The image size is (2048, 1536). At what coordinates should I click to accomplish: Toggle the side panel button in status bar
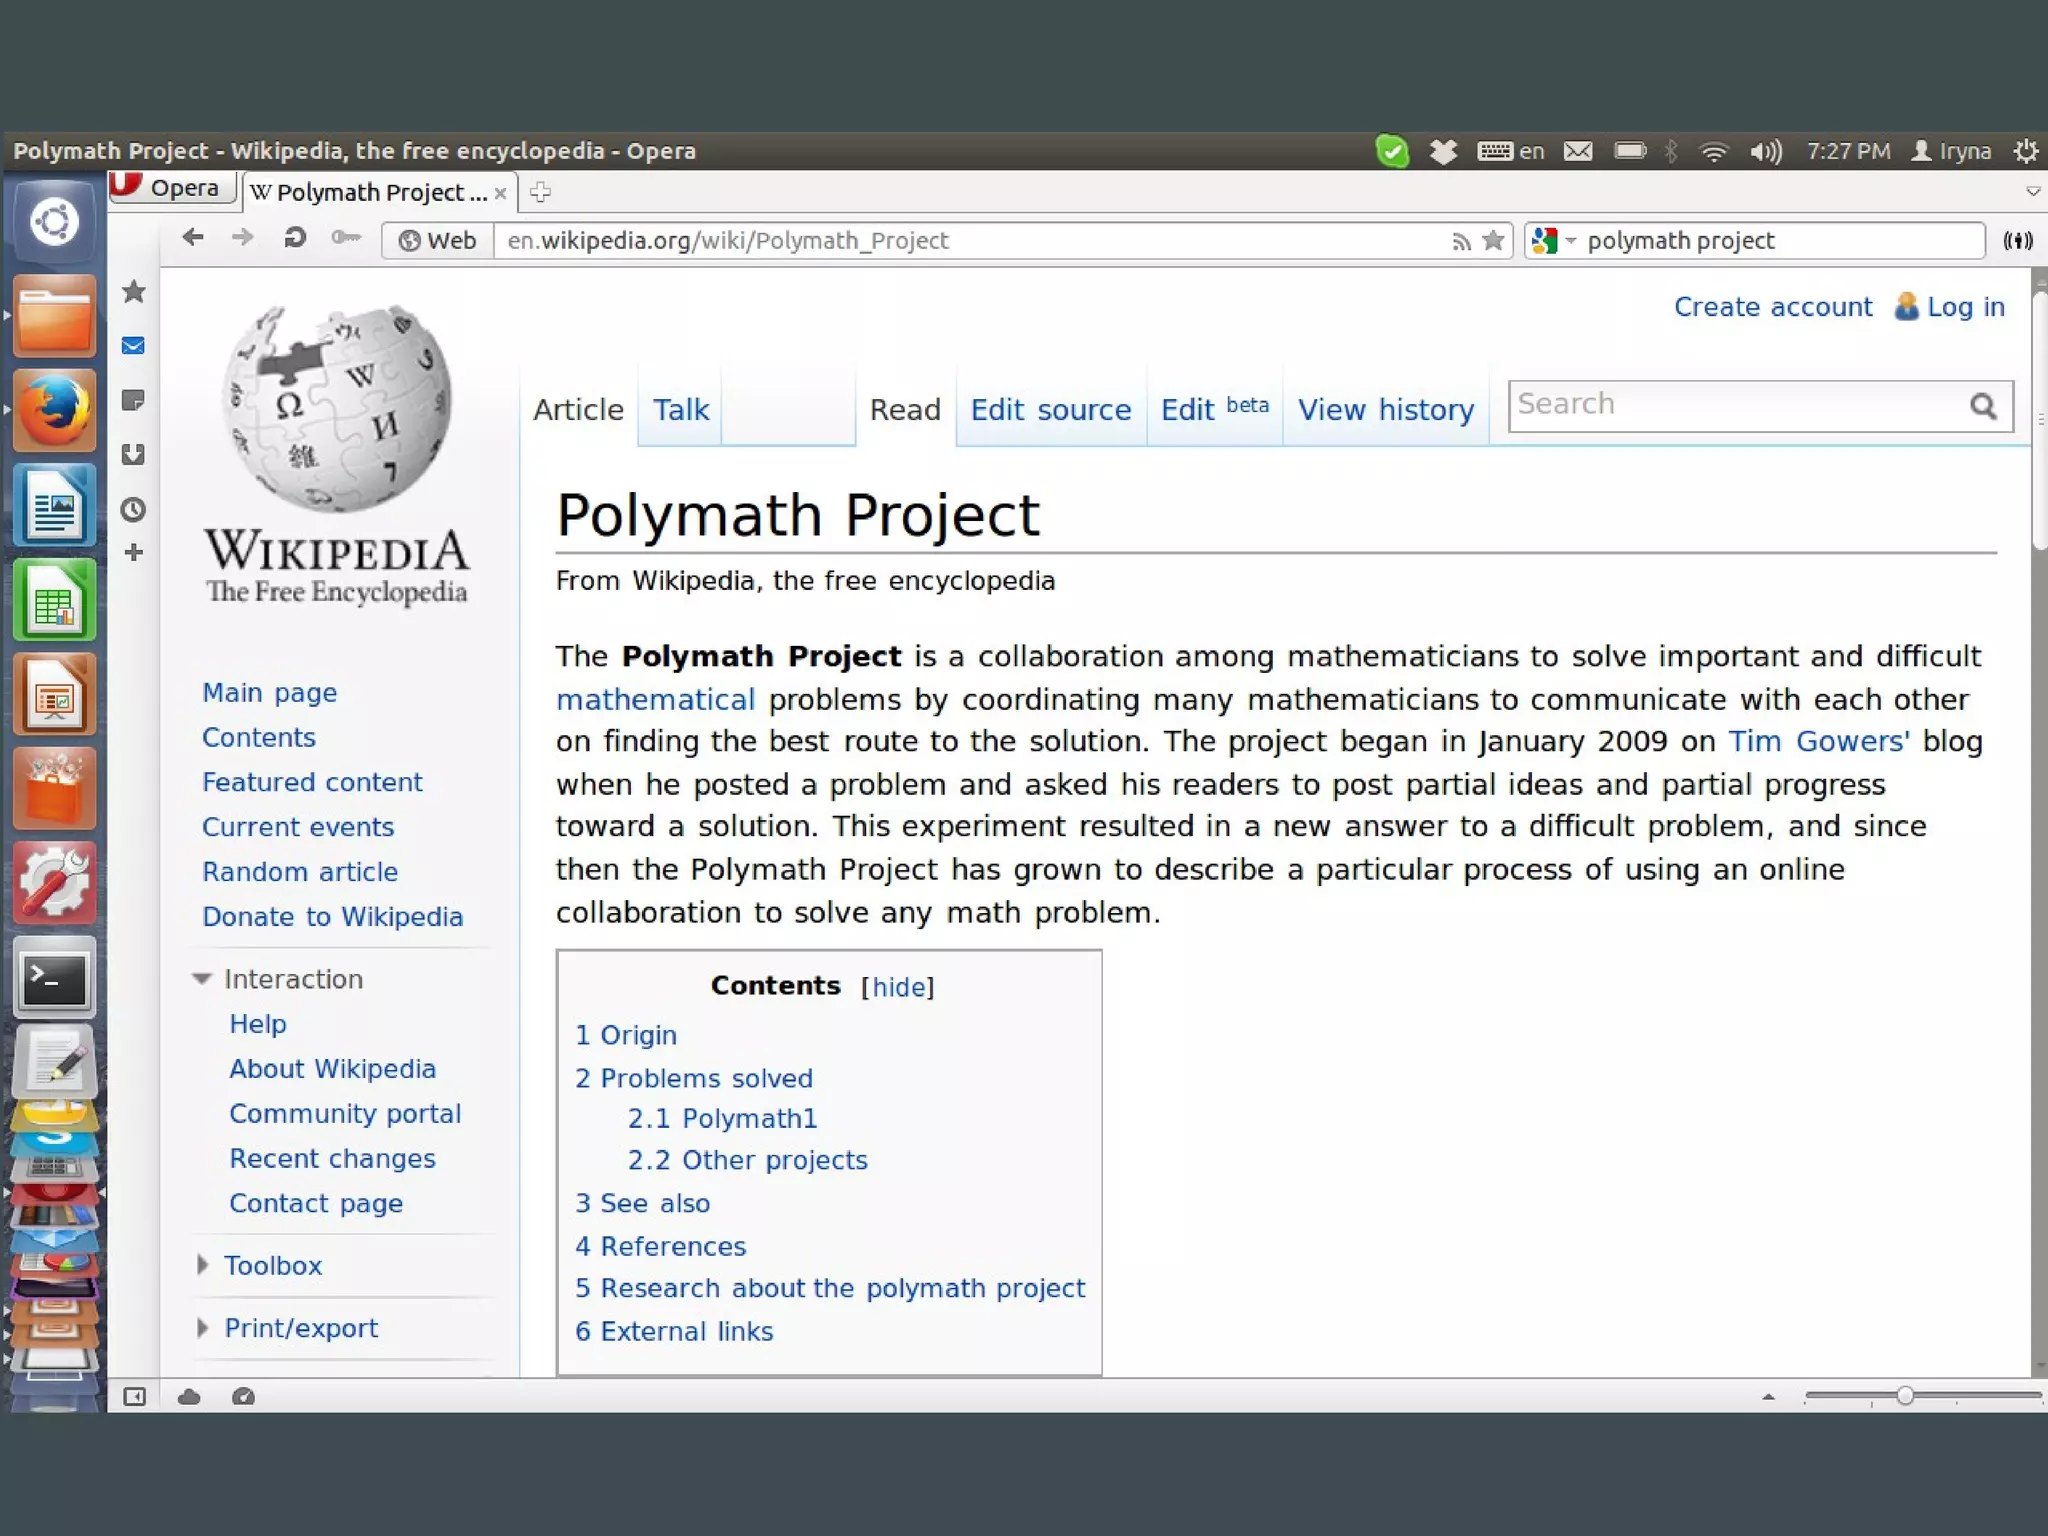click(134, 1397)
